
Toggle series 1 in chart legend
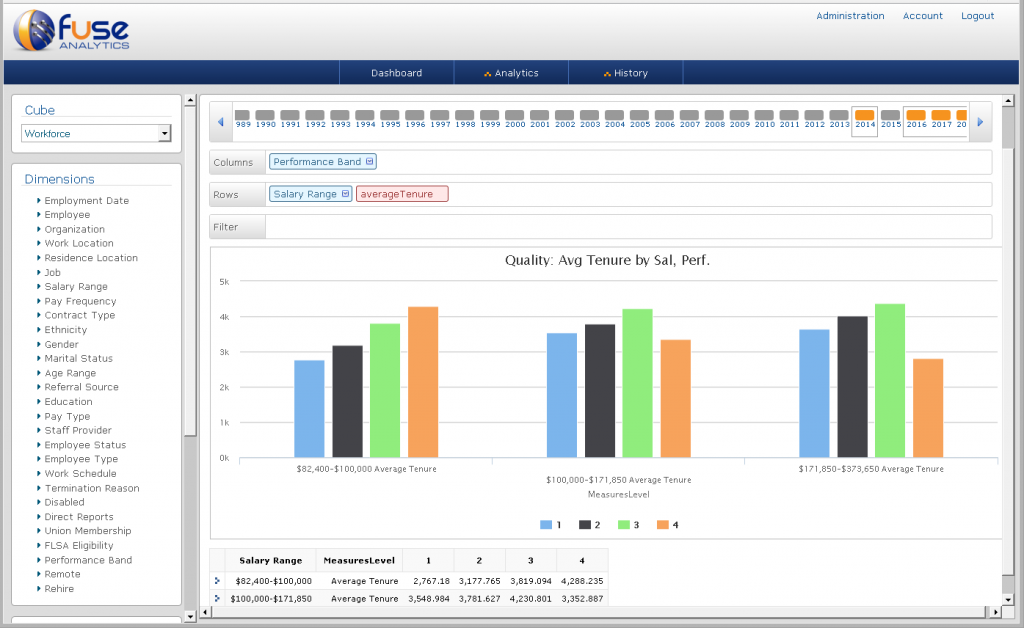551,525
